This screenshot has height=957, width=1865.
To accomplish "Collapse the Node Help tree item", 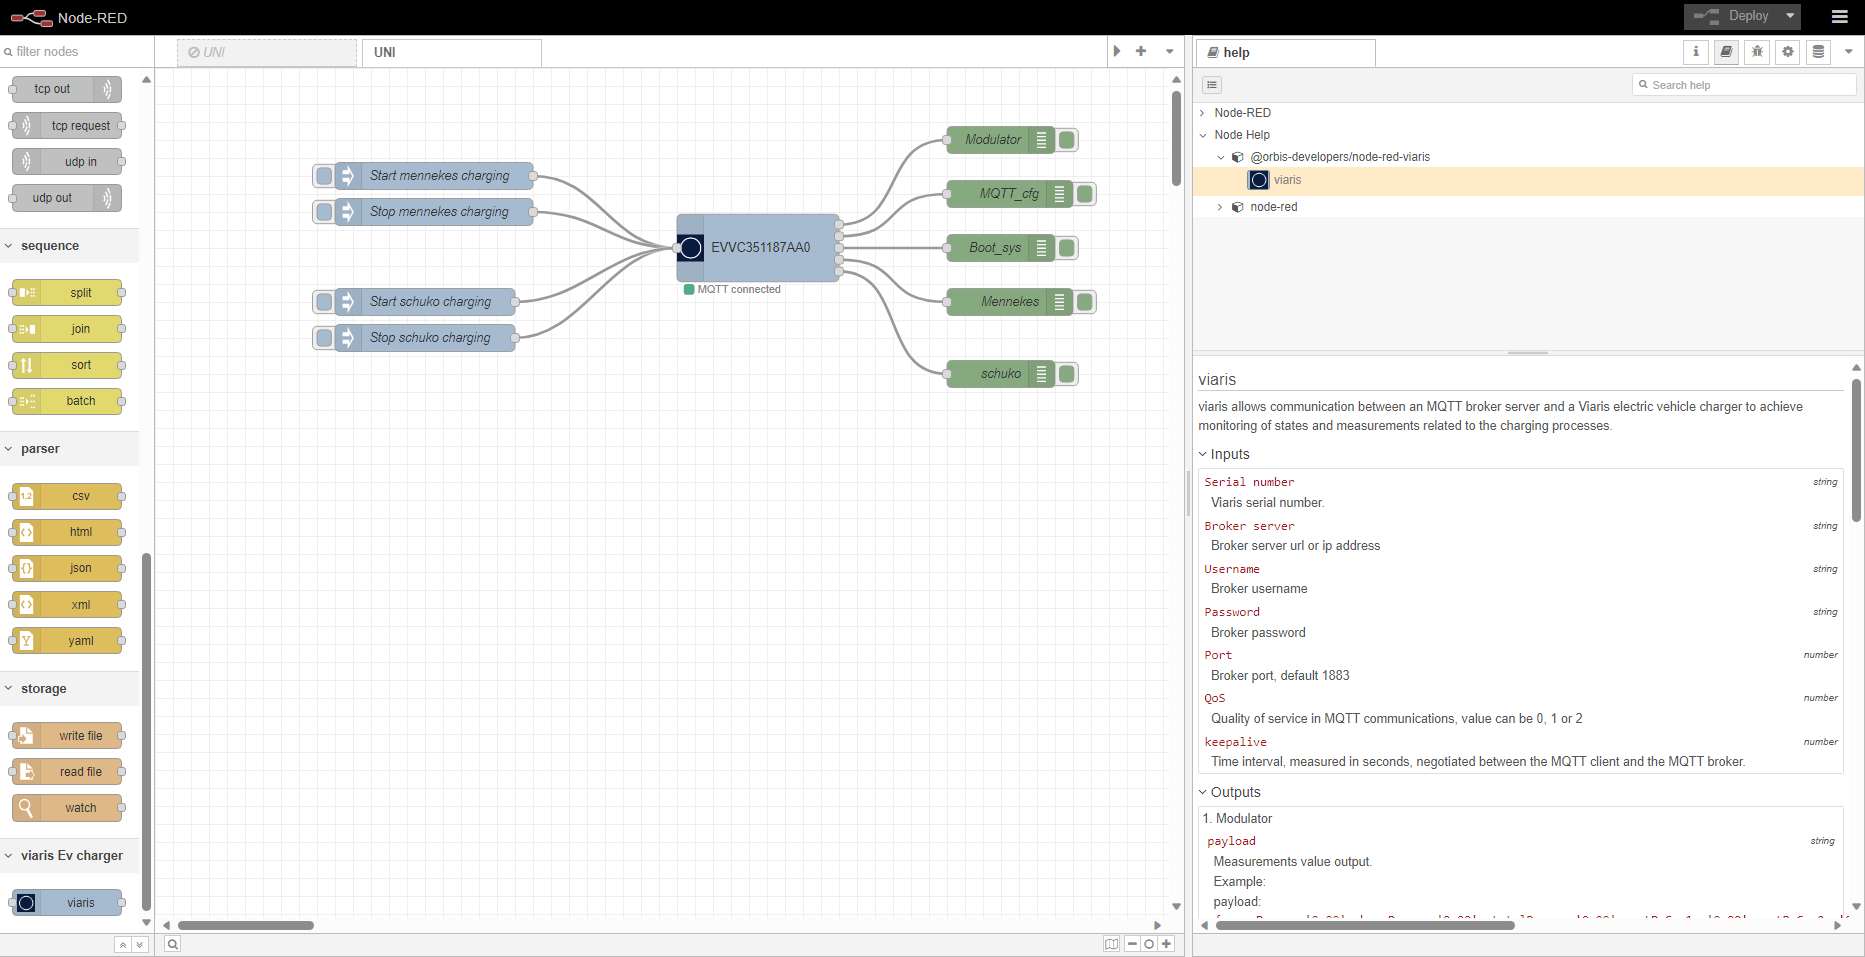I will (1203, 135).
